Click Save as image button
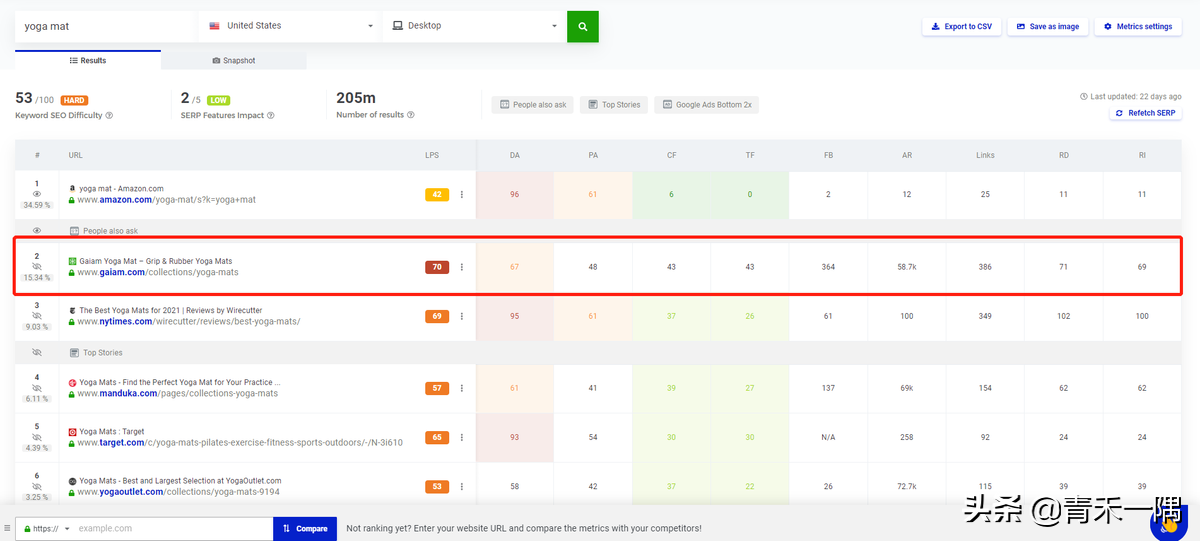The width and height of the screenshot is (1200, 541). coord(1047,27)
